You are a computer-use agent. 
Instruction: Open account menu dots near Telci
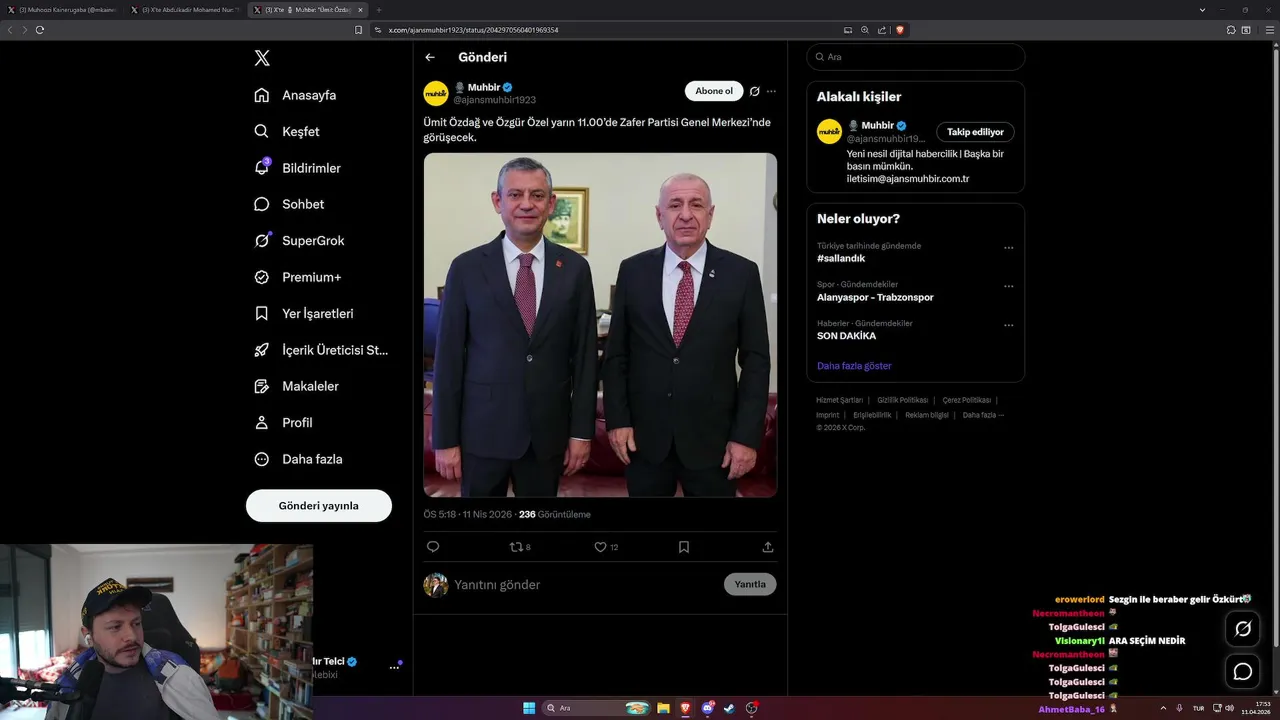[394, 667]
